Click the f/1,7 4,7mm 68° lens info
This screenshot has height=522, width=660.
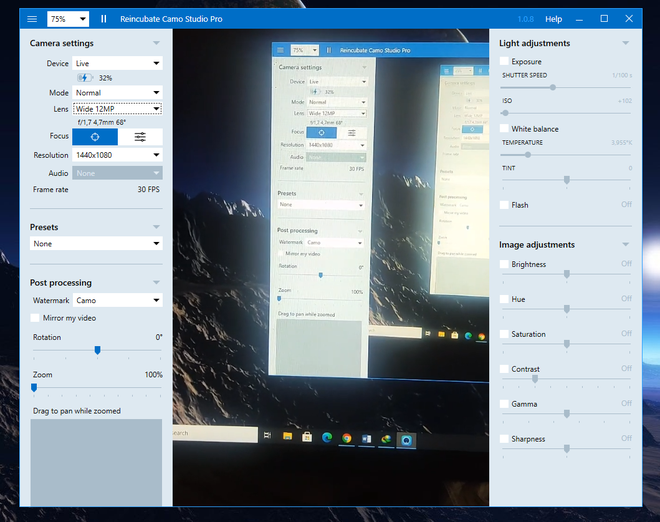click(101, 122)
